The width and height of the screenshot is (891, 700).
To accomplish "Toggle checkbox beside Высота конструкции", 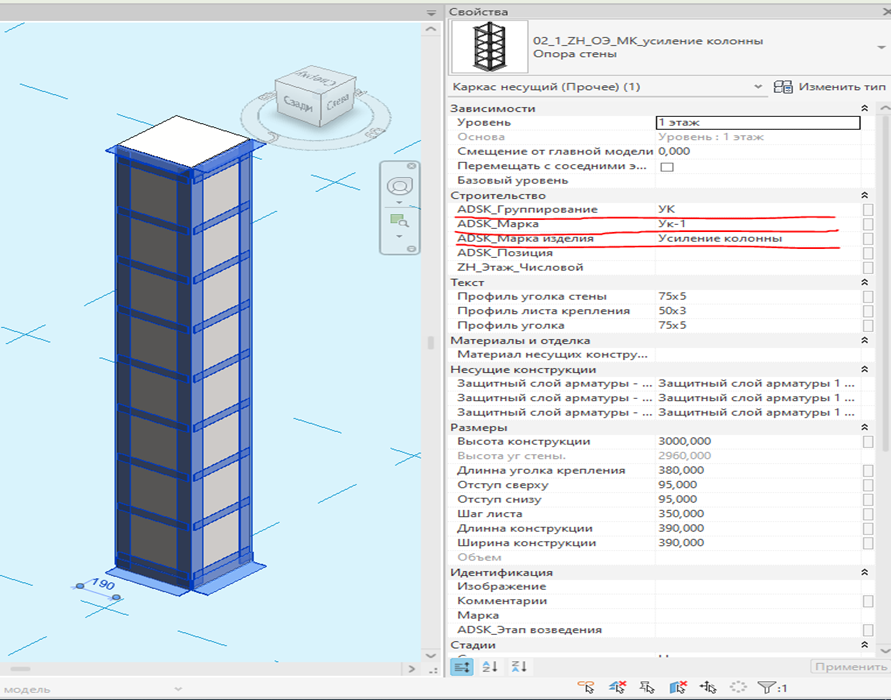I will (x=868, y=441).
